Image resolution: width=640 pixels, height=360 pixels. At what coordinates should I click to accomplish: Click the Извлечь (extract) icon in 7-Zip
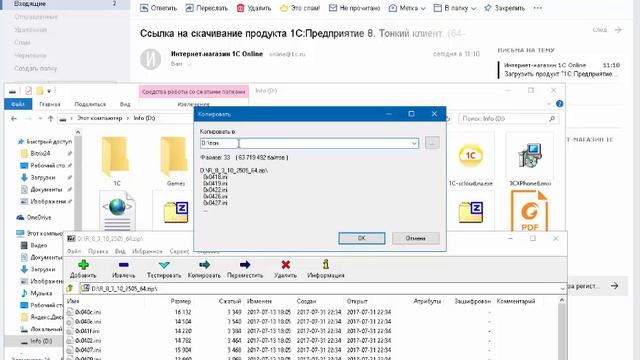point(124,265)
